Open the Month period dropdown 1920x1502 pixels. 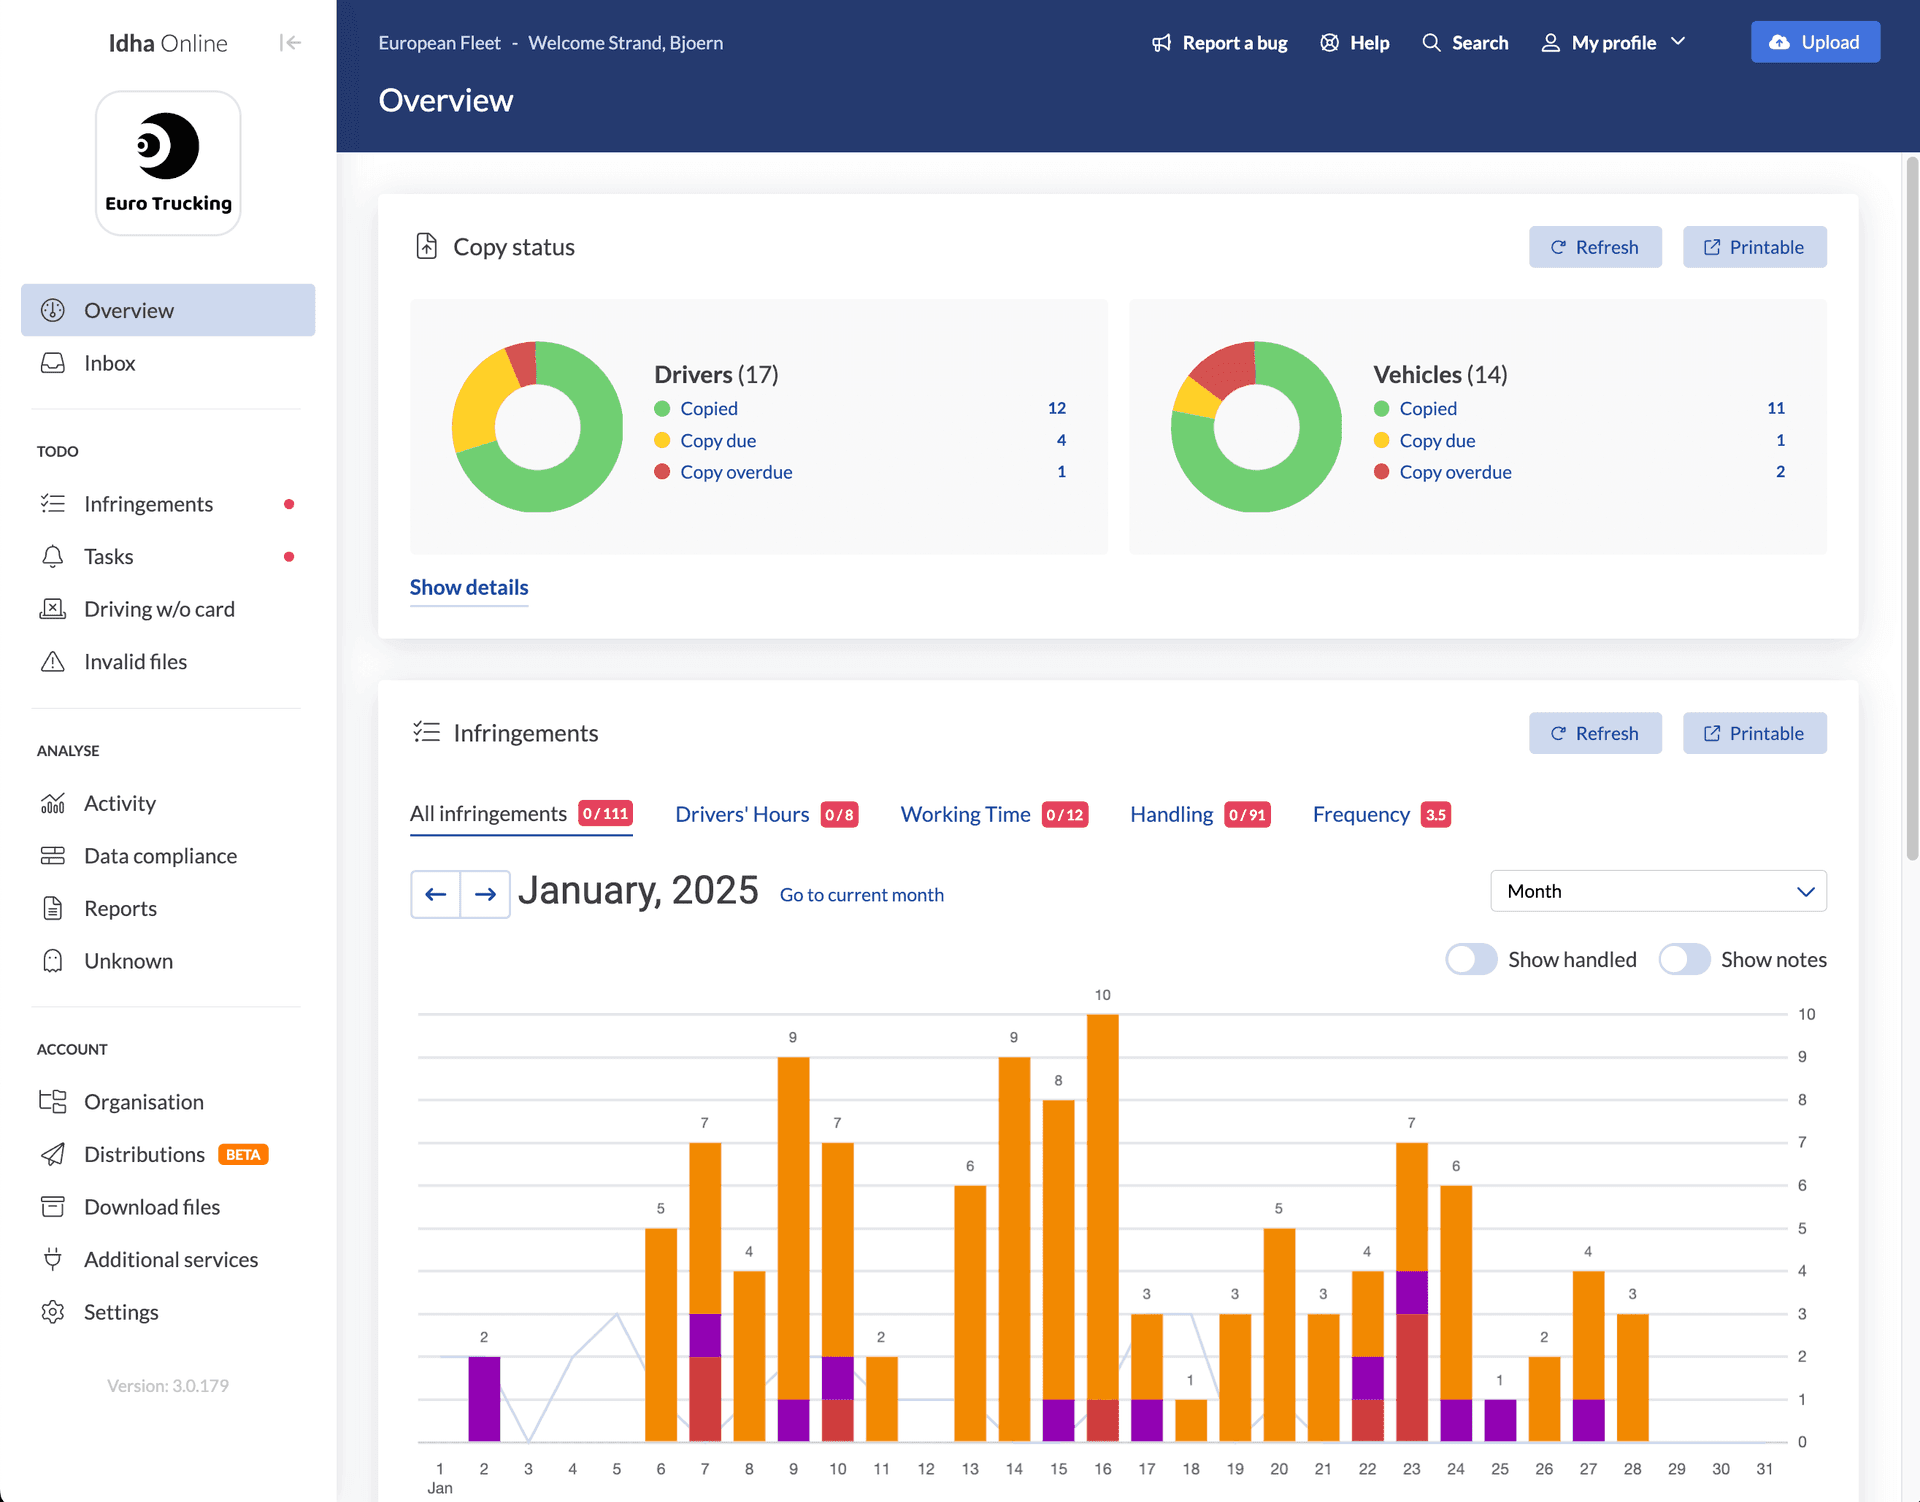(1658, 891)
